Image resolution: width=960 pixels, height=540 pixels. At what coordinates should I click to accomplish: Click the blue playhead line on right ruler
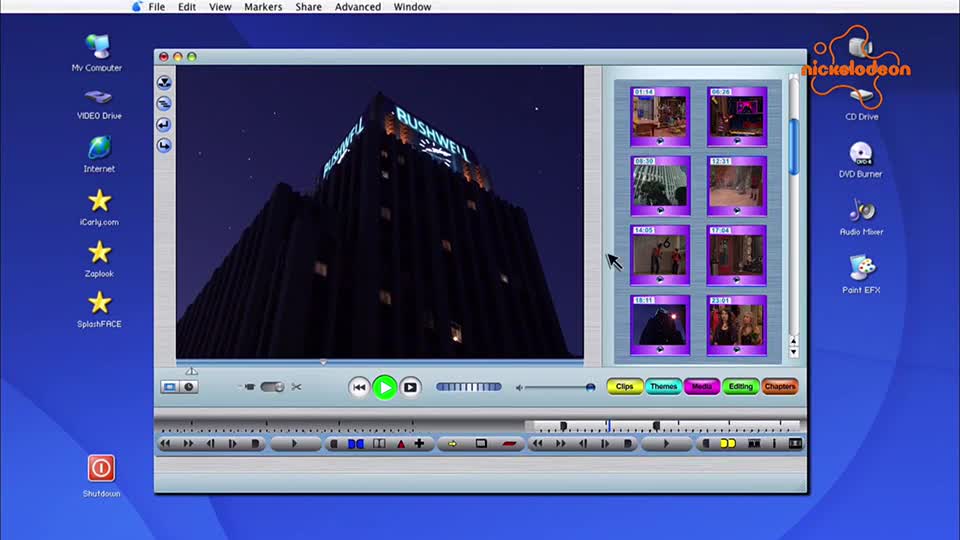[609, 425]
